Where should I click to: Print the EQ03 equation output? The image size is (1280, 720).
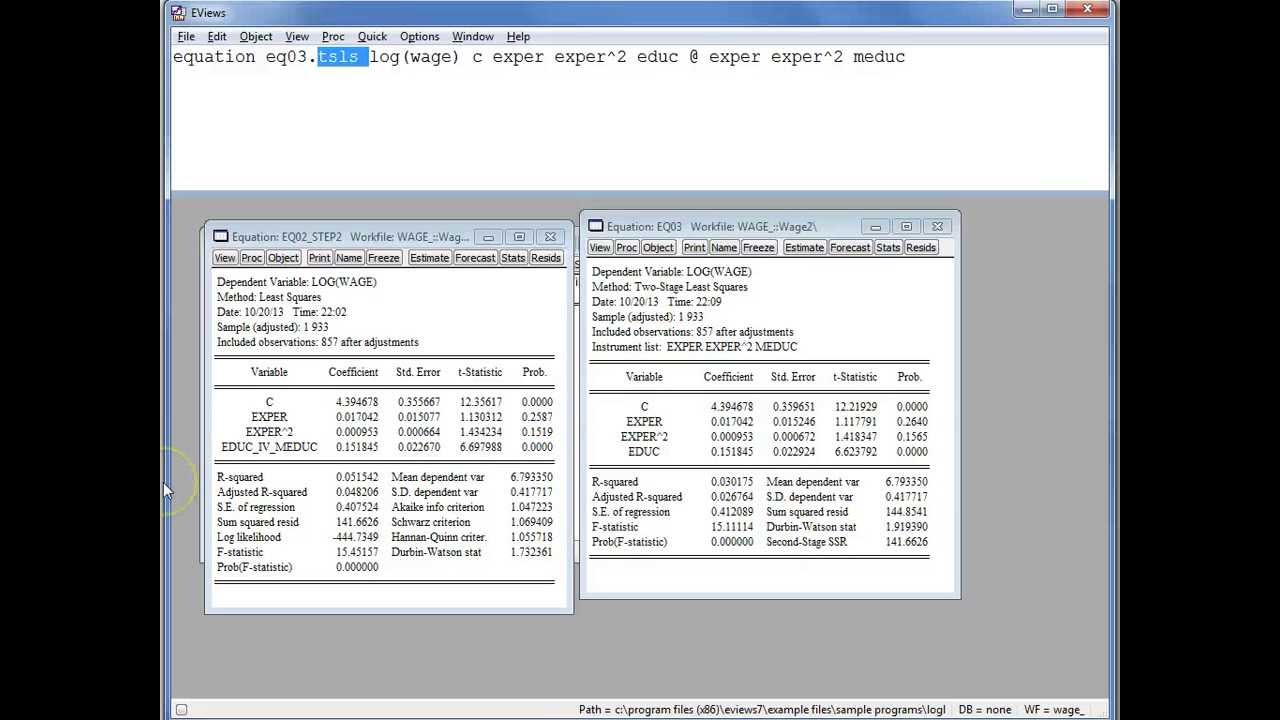click(694, 248)
